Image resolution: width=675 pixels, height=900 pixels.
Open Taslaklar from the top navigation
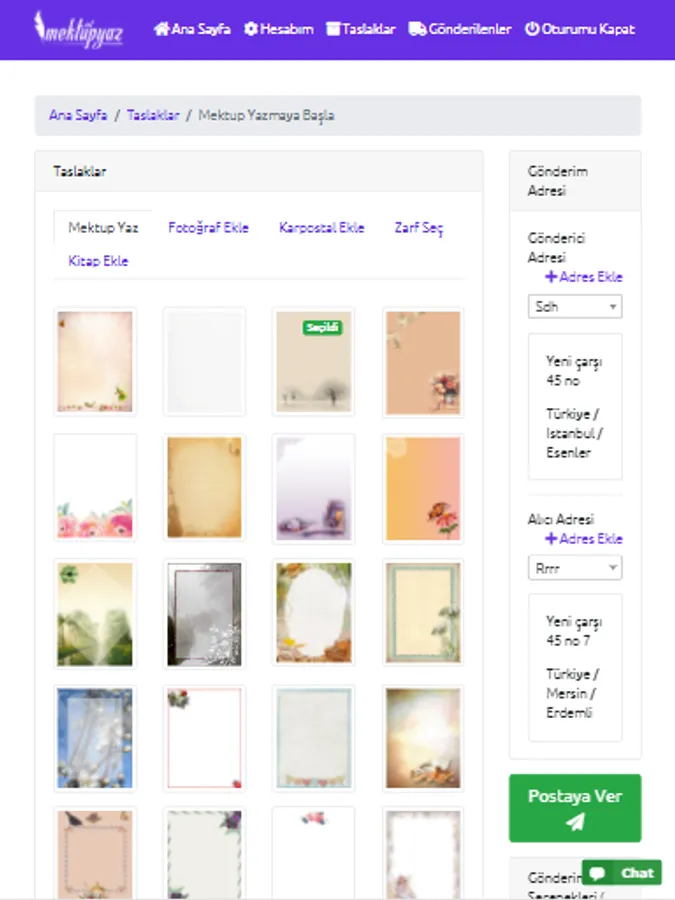[360, 29]
